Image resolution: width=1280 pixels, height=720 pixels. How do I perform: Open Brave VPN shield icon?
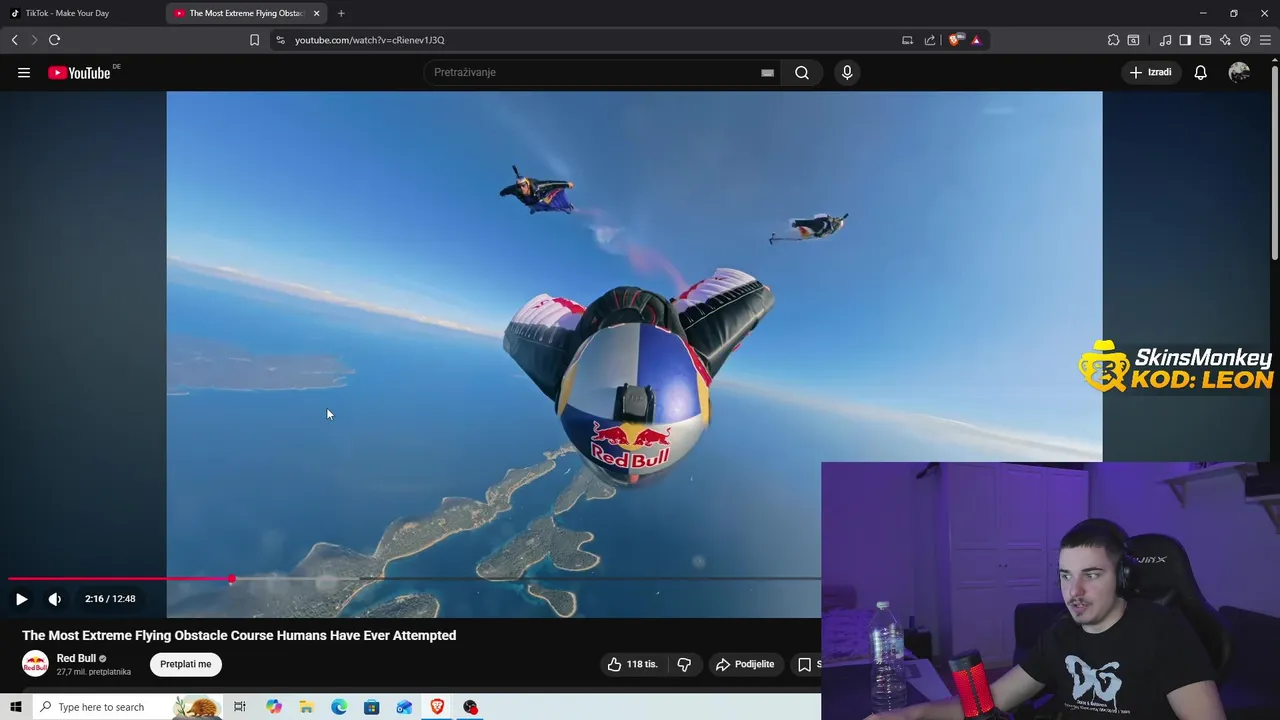1245,40
